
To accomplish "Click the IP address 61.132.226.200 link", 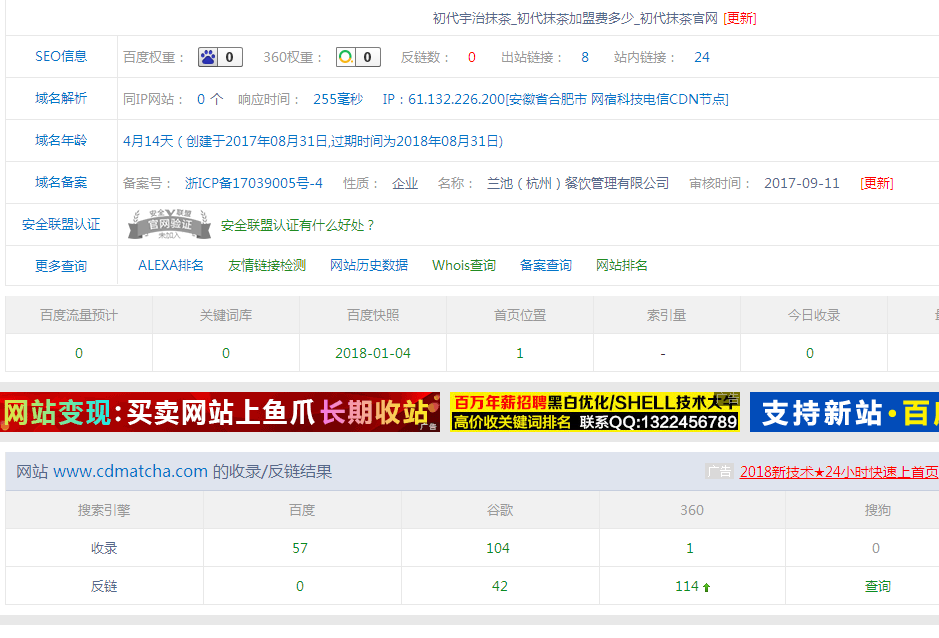I will coord(555,99).
